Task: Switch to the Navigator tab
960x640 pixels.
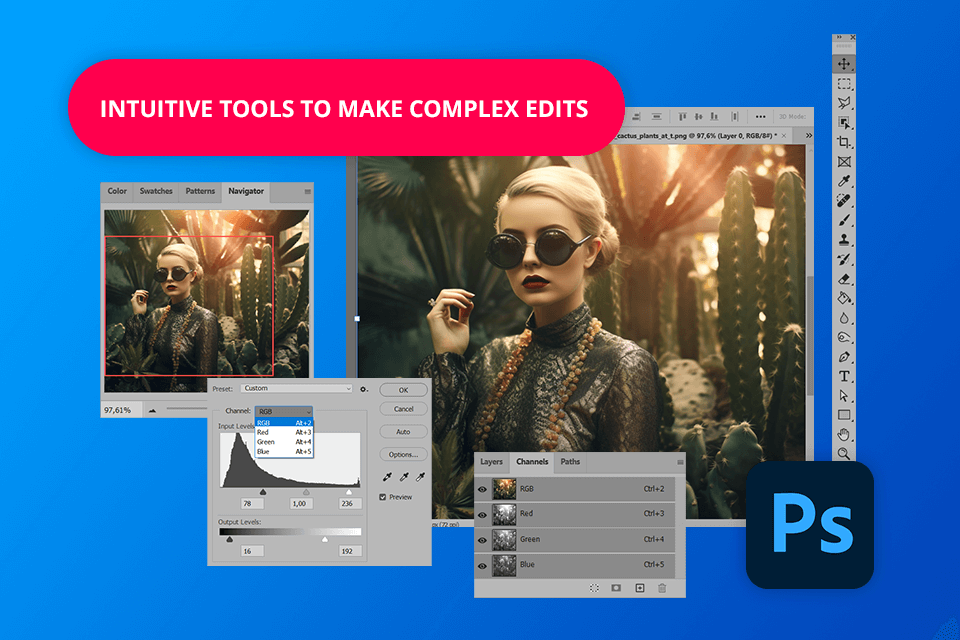Action: point(246,191)
